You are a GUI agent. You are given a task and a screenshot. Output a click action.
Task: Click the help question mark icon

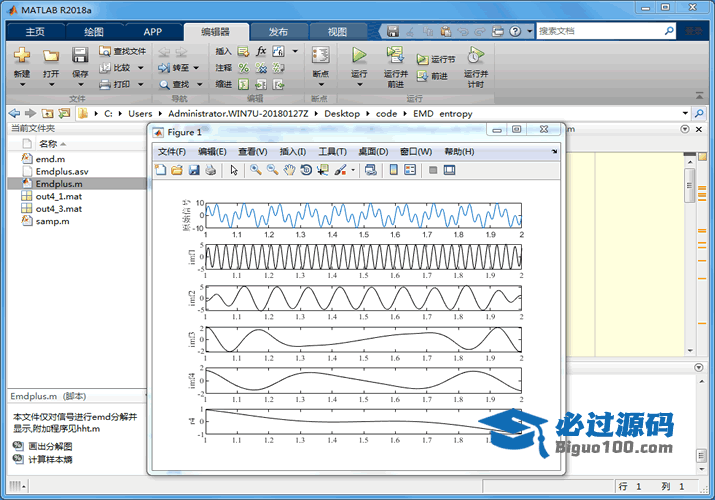coord(515,31)
